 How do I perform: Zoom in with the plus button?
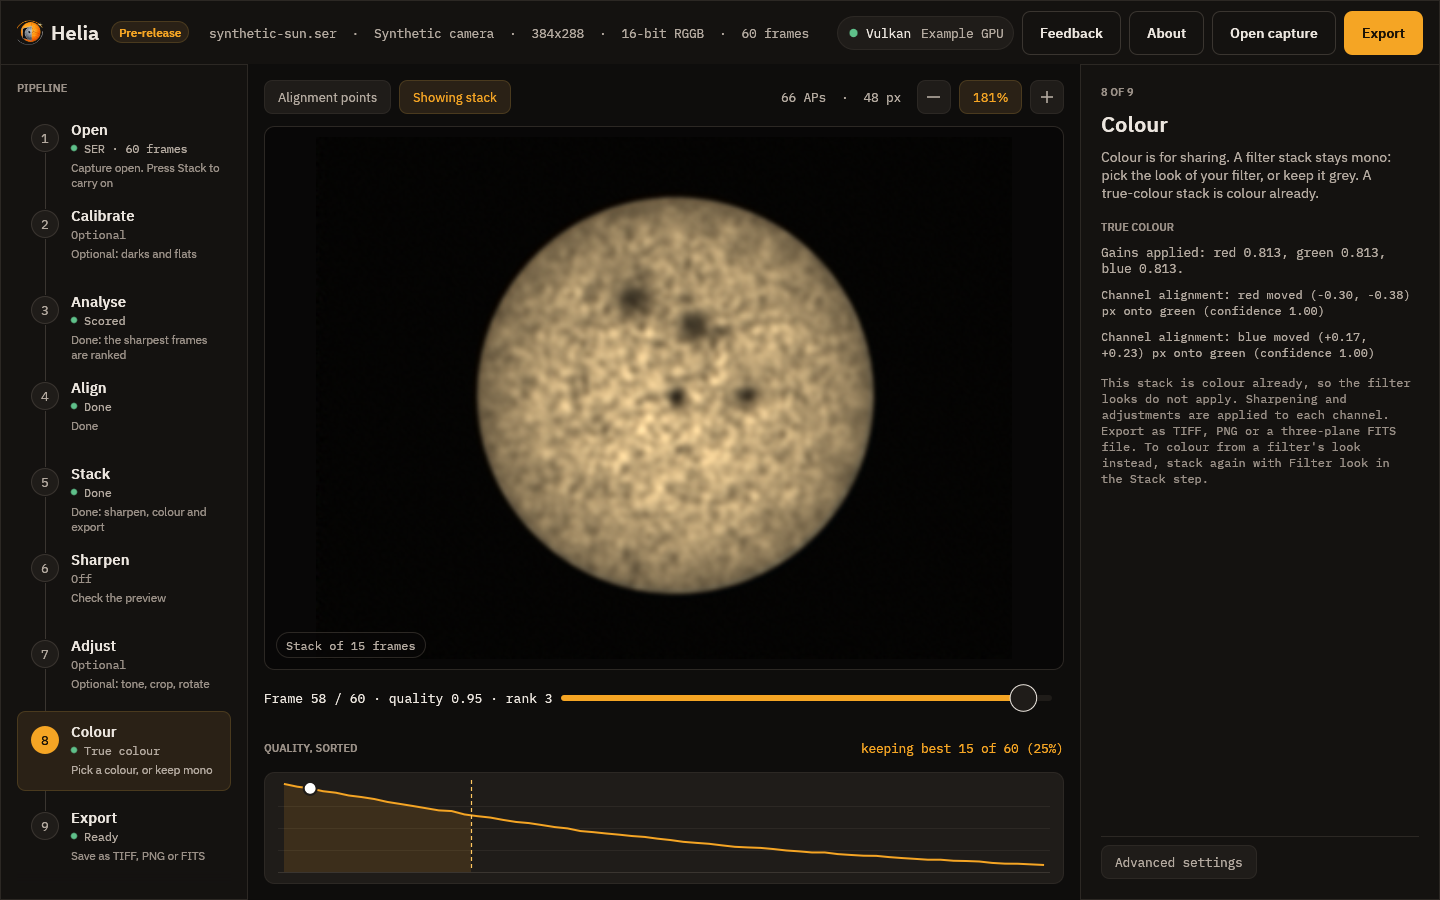[1046, 97]
